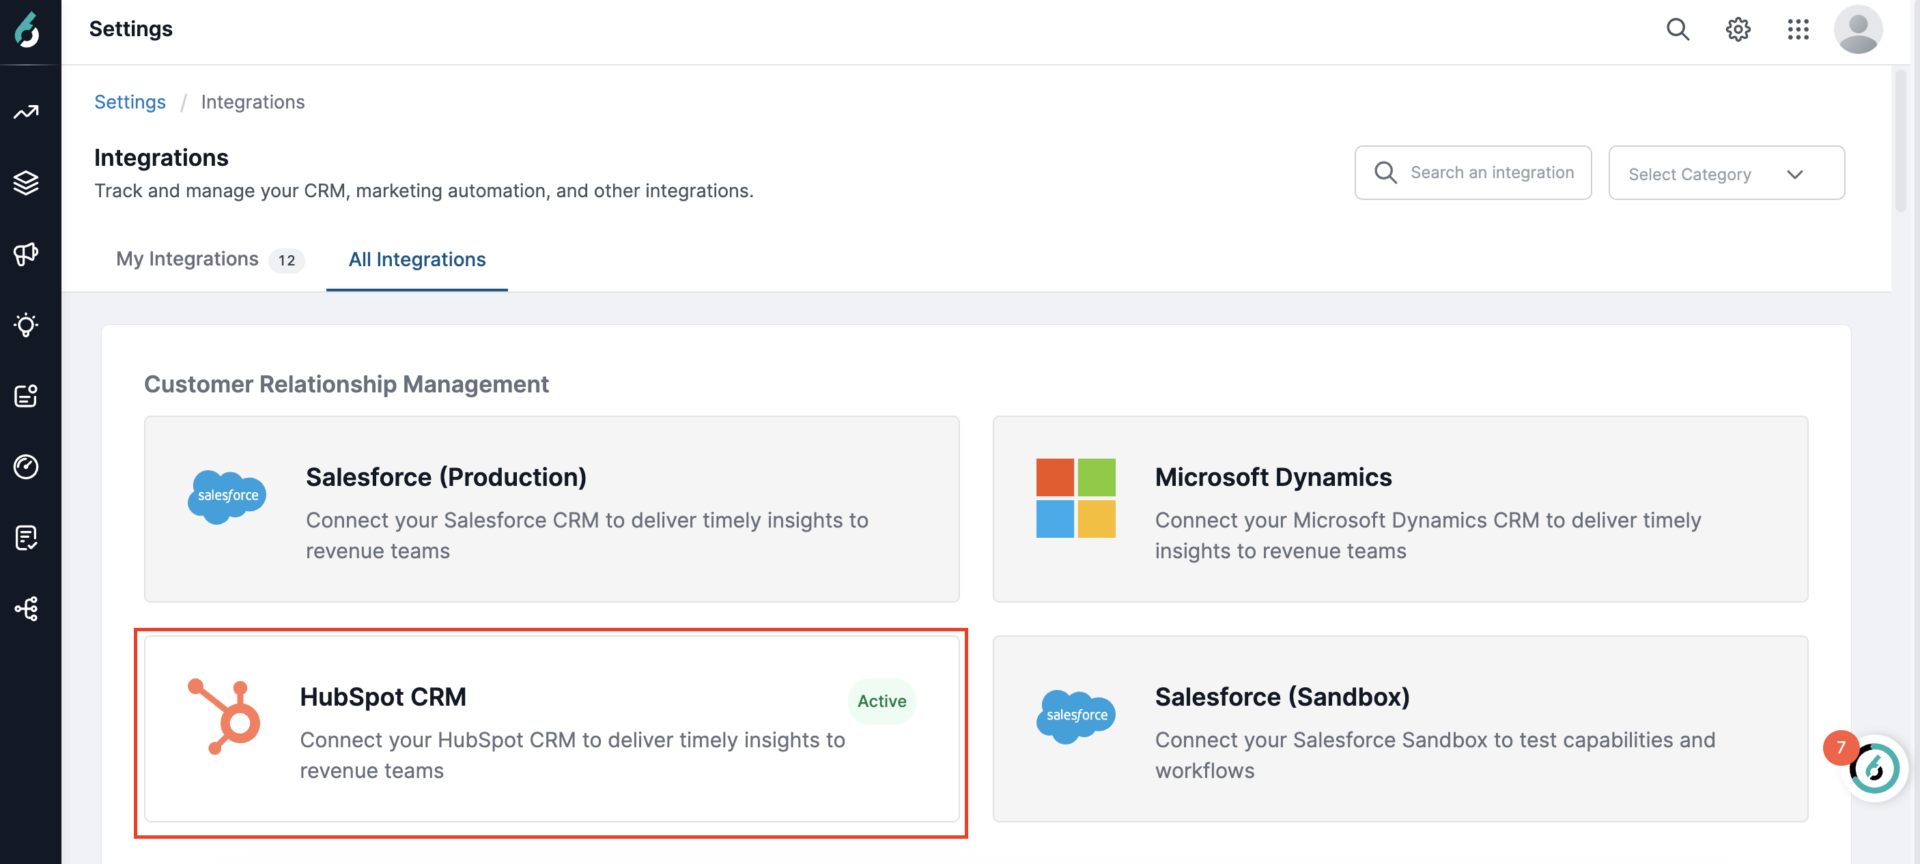Click the page vertical scrollbar

(1900, 140)
